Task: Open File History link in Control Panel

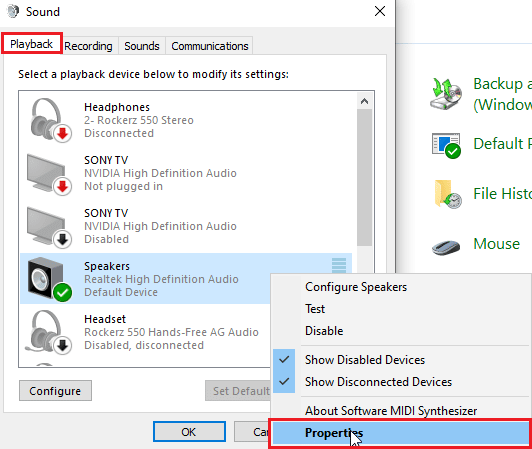Action: [x=502, y=194]
